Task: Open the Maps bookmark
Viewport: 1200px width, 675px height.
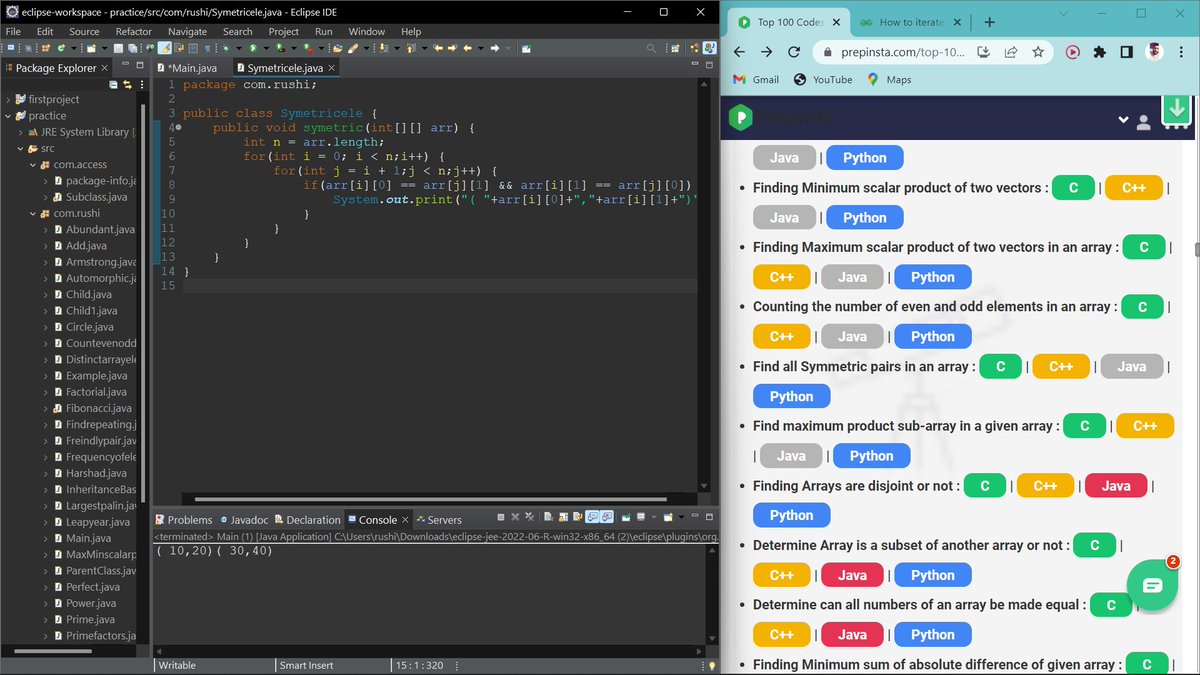Action: pos(889,79)
